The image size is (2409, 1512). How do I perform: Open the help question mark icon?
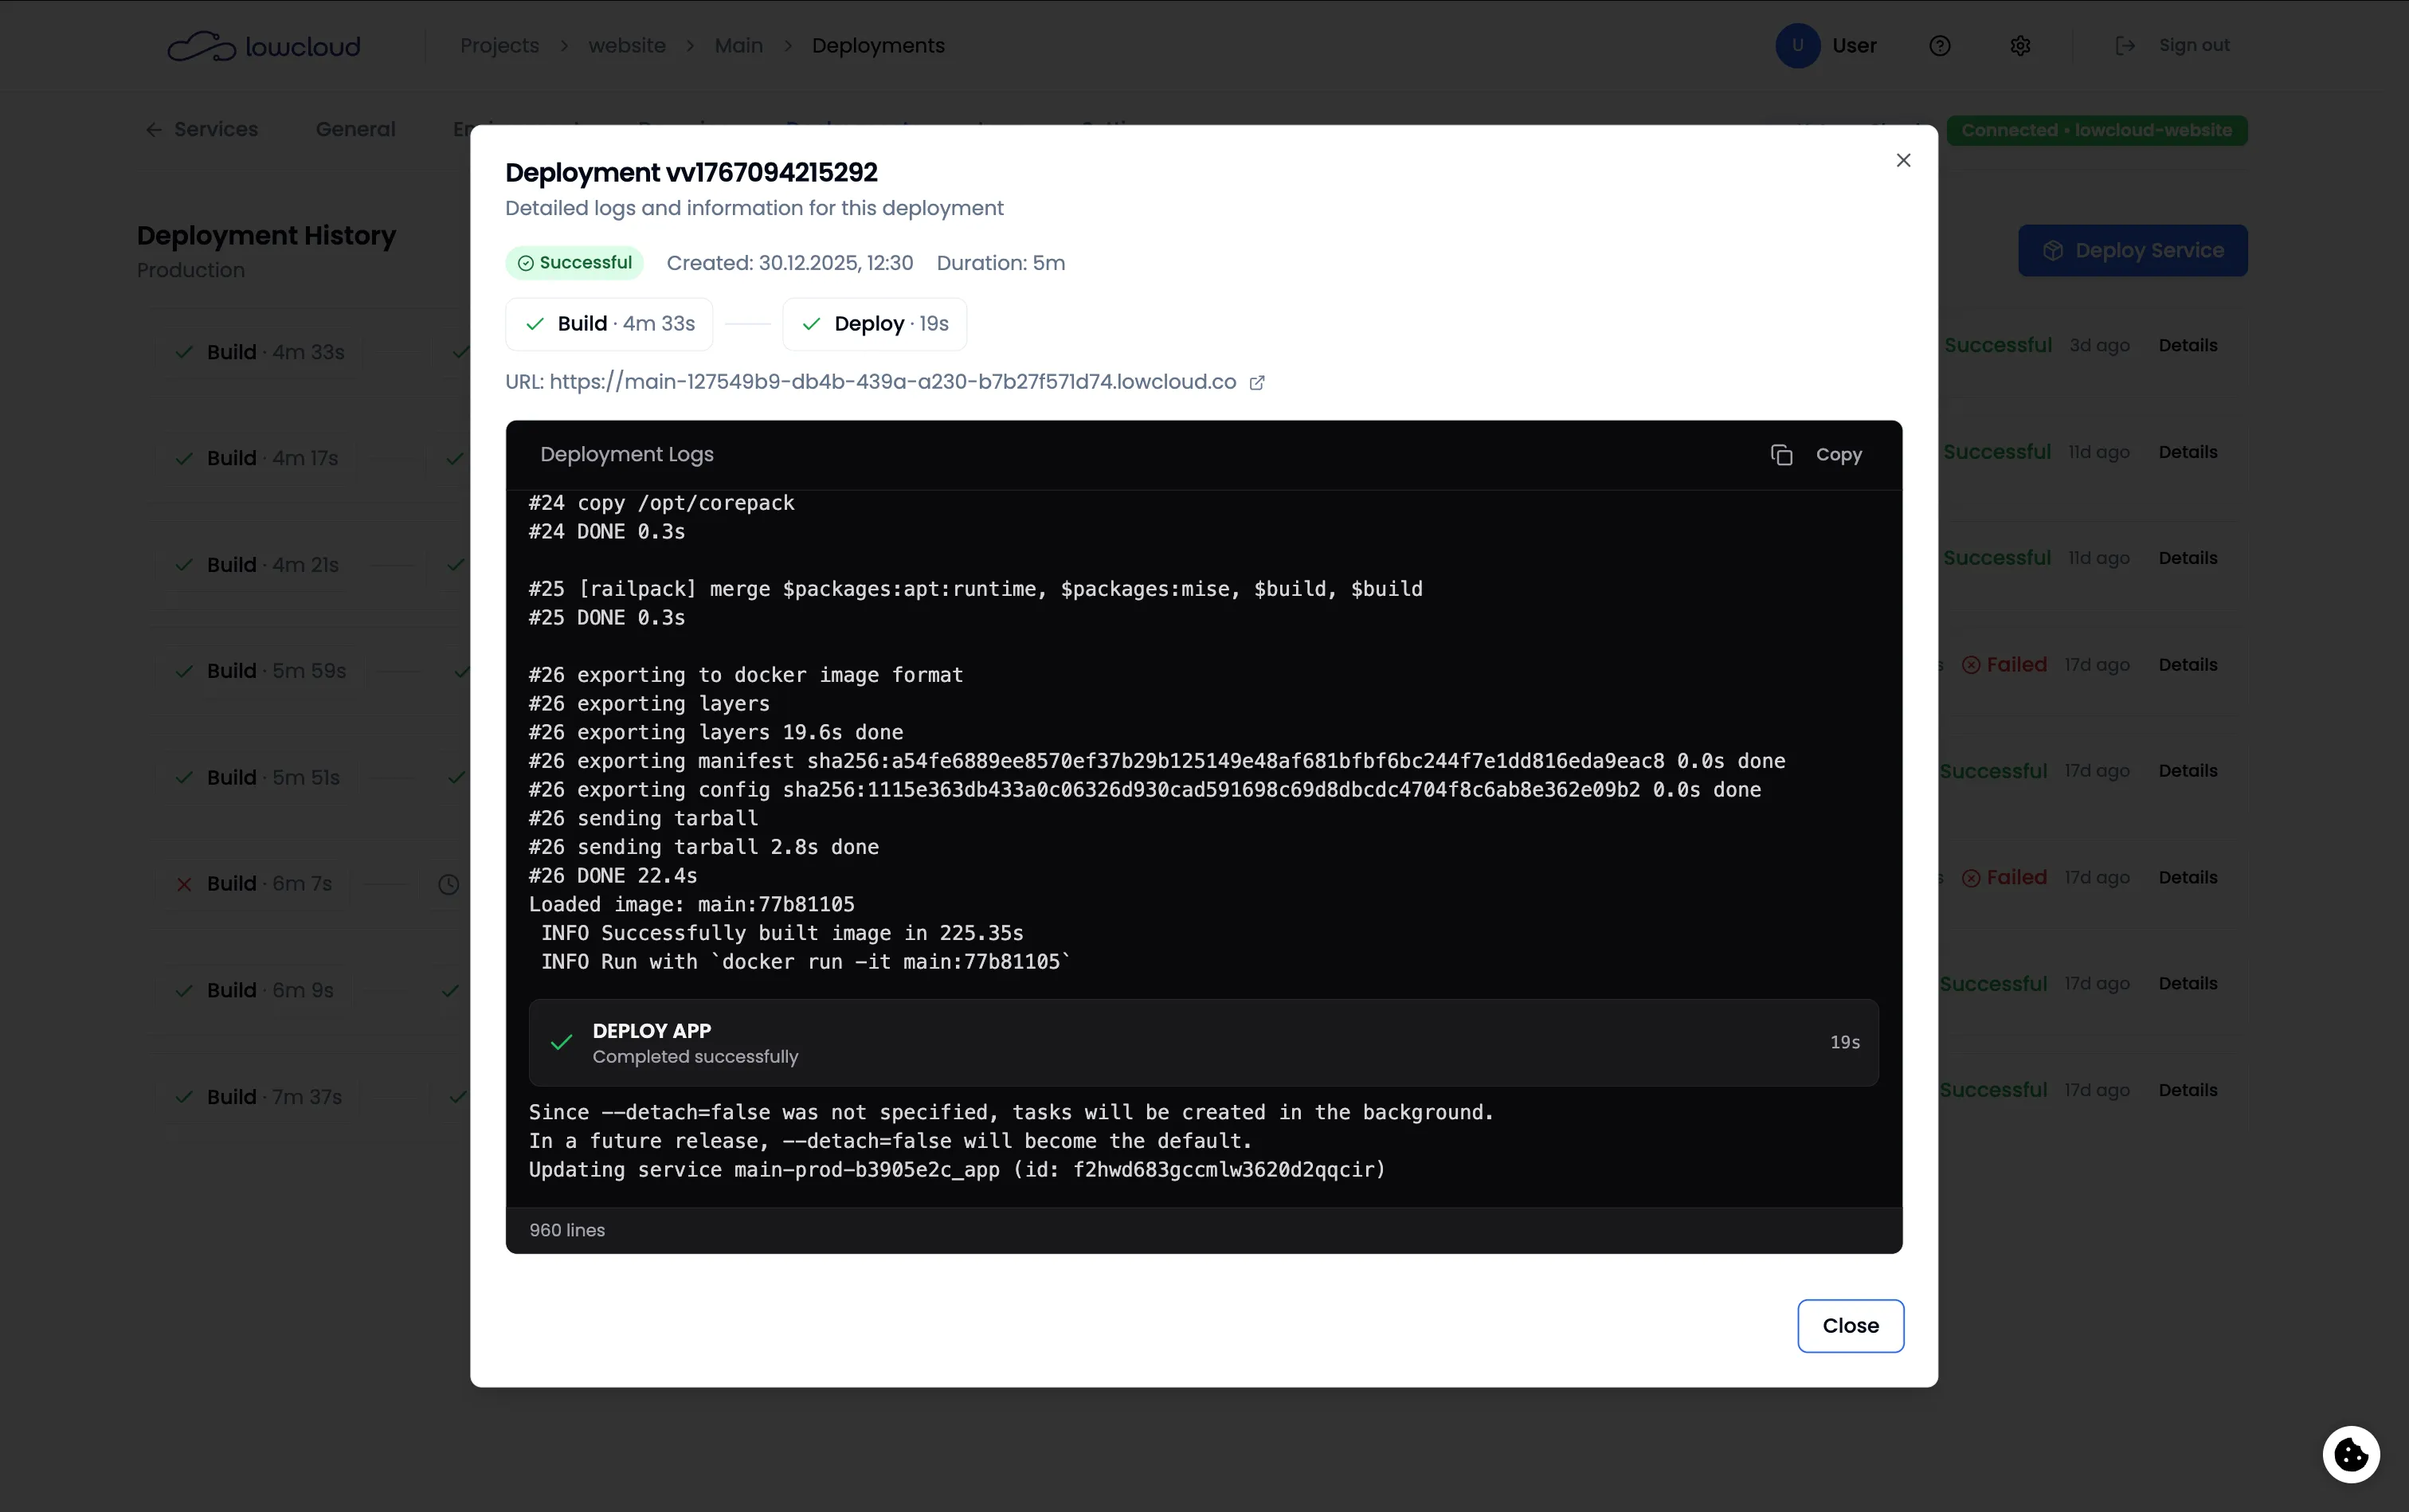tap(1939, 46)
